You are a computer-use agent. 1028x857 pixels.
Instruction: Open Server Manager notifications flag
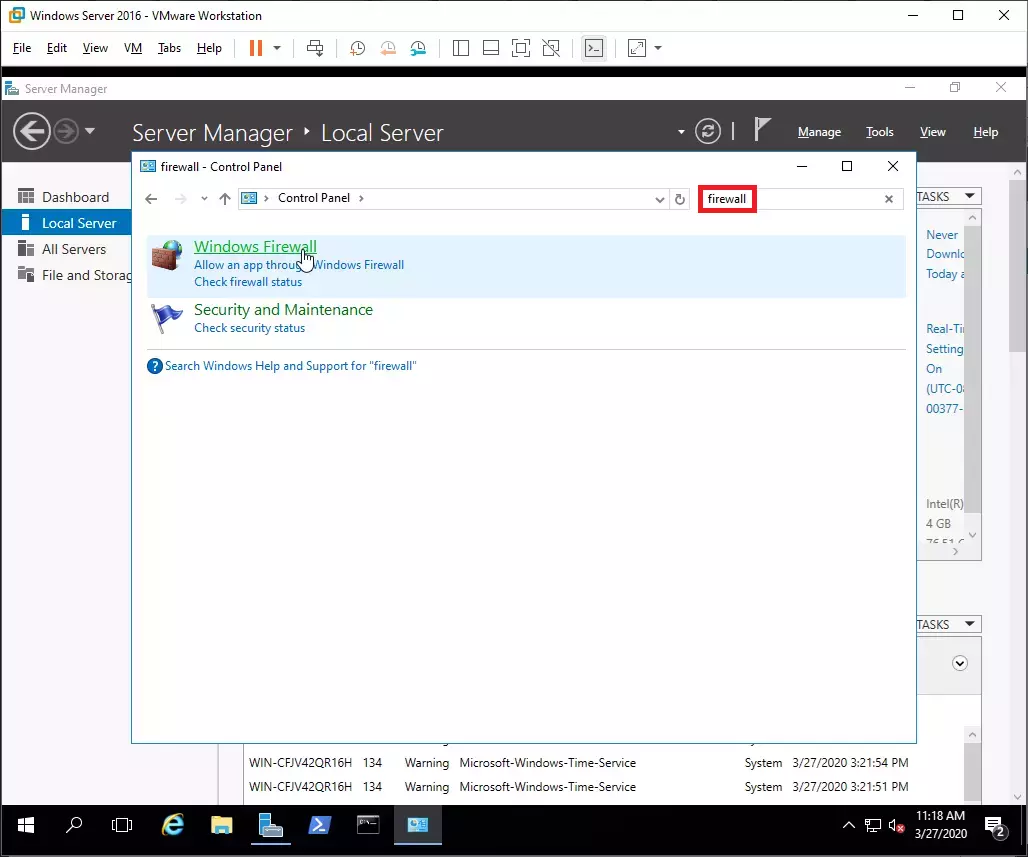[762, 129]
